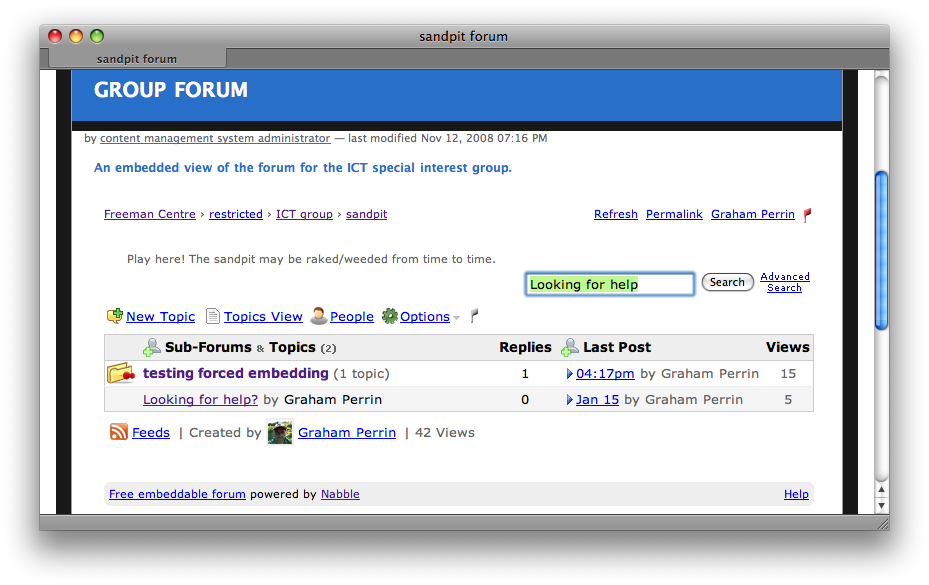
Task: Click the red flag next to Graham Perrin
Action: 807,214
